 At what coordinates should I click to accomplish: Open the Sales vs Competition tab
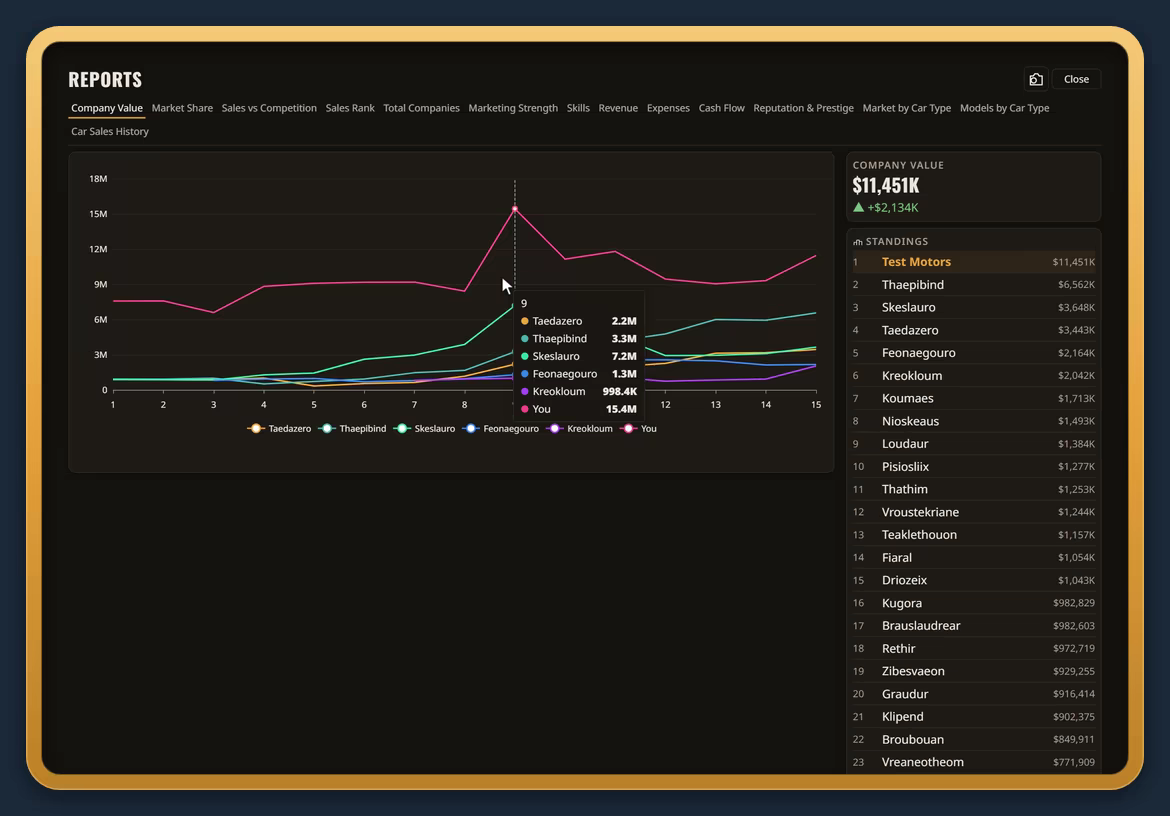point(269,108)
